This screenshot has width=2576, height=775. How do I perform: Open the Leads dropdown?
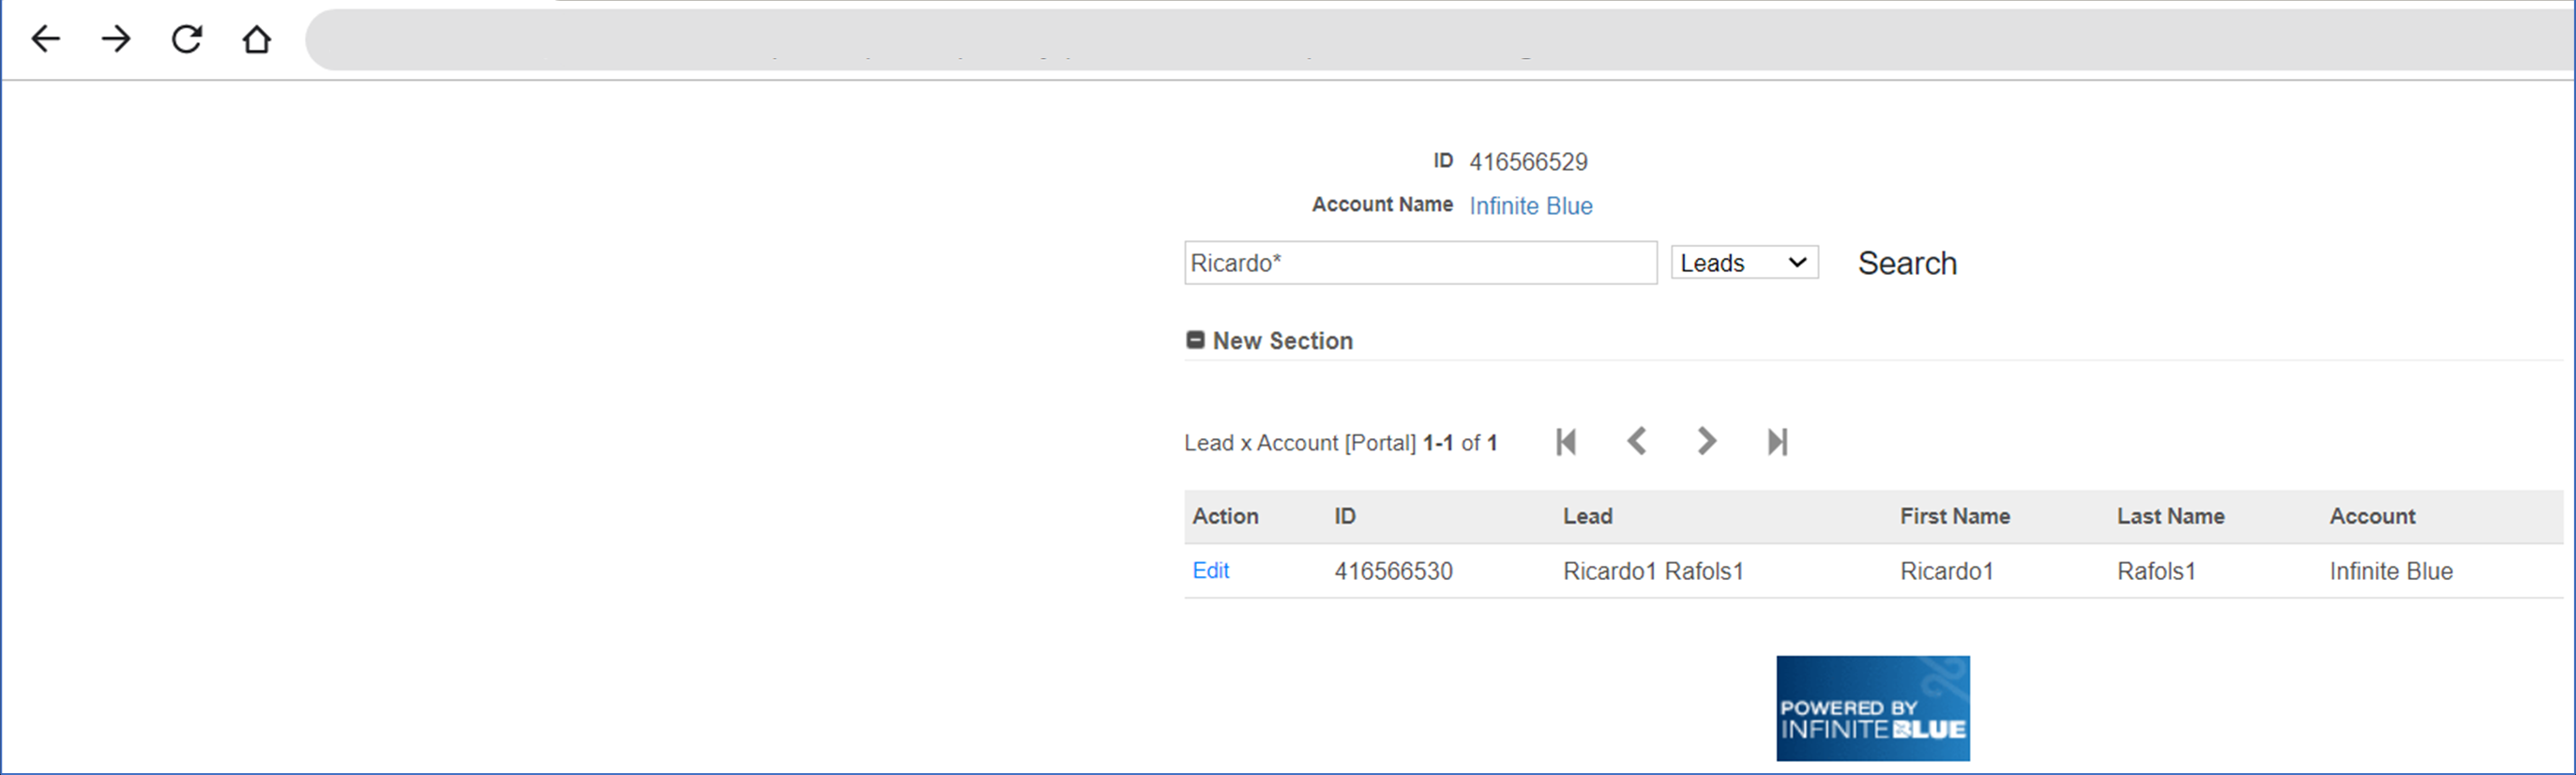point(1744,263)
